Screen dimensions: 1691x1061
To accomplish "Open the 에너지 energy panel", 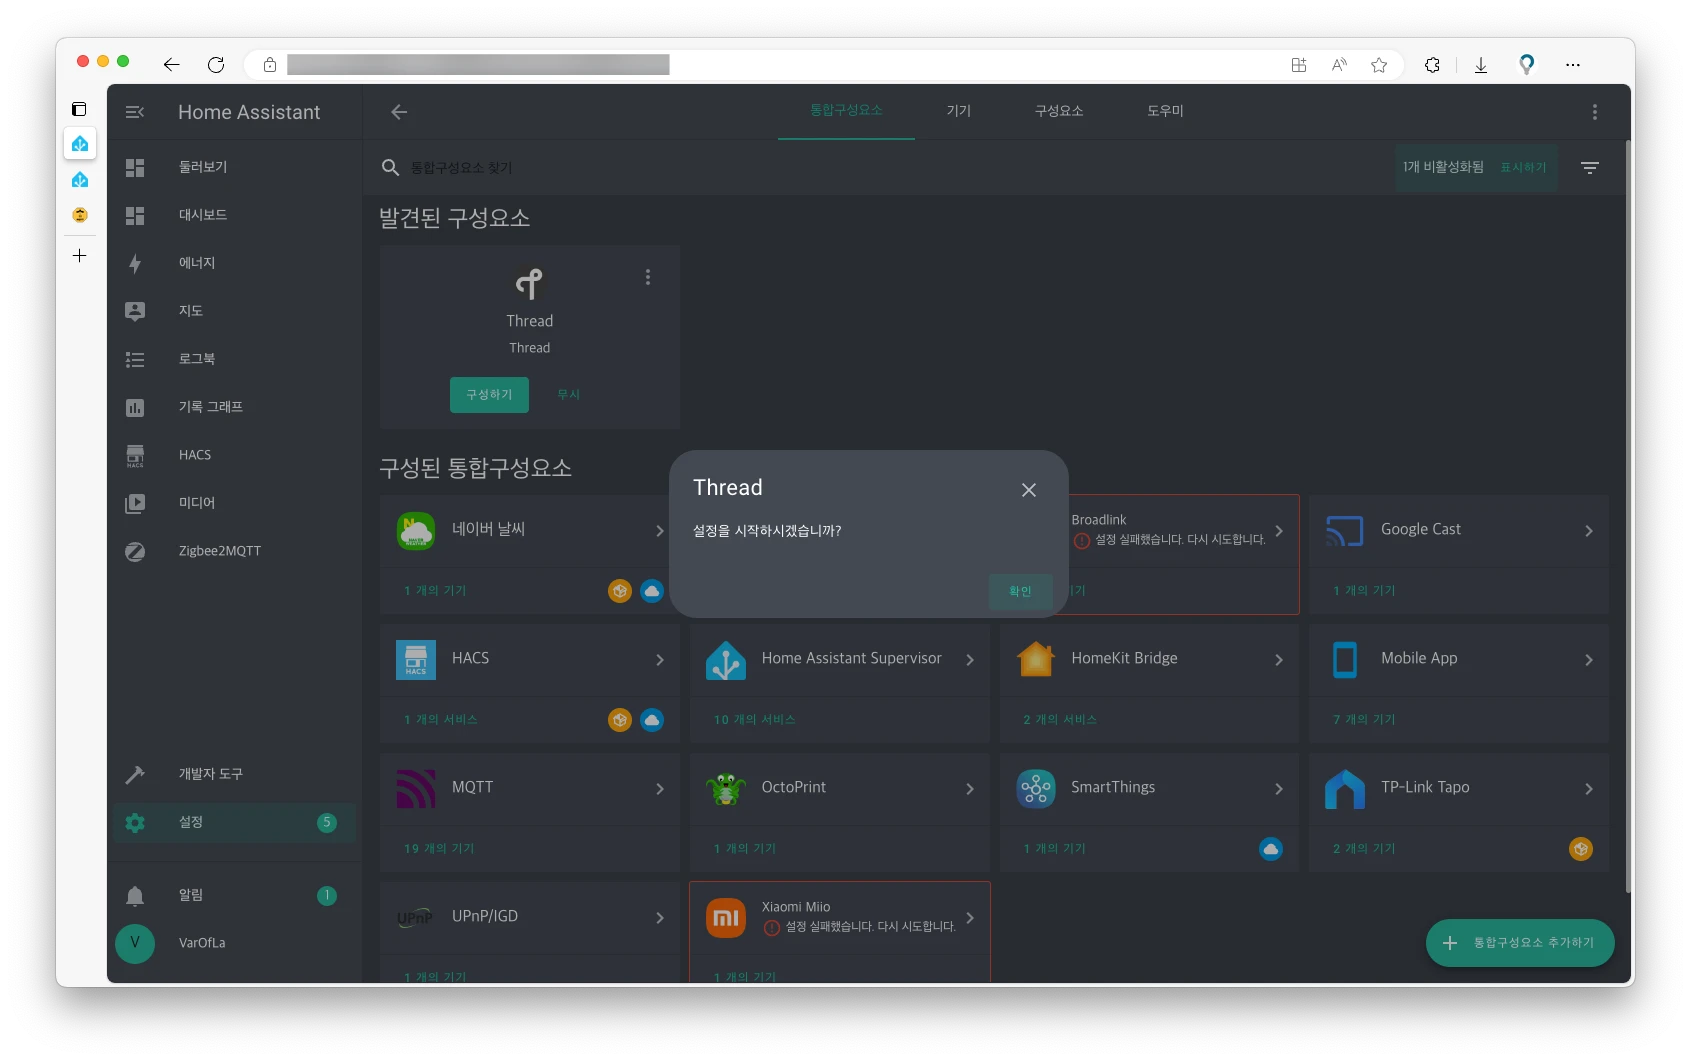I will pos(196,263).
